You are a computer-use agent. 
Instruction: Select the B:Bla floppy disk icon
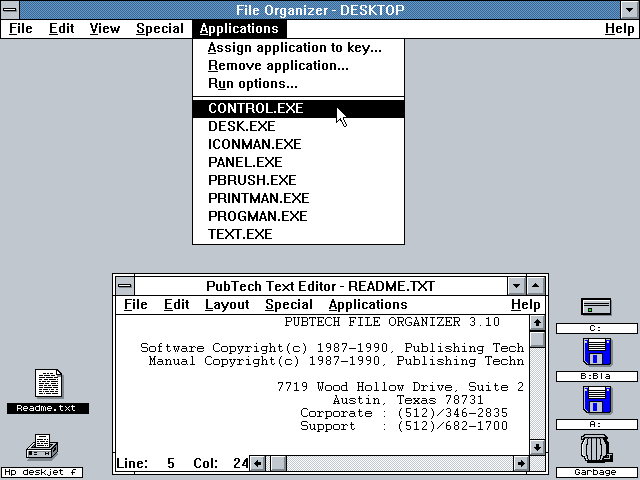597,351
